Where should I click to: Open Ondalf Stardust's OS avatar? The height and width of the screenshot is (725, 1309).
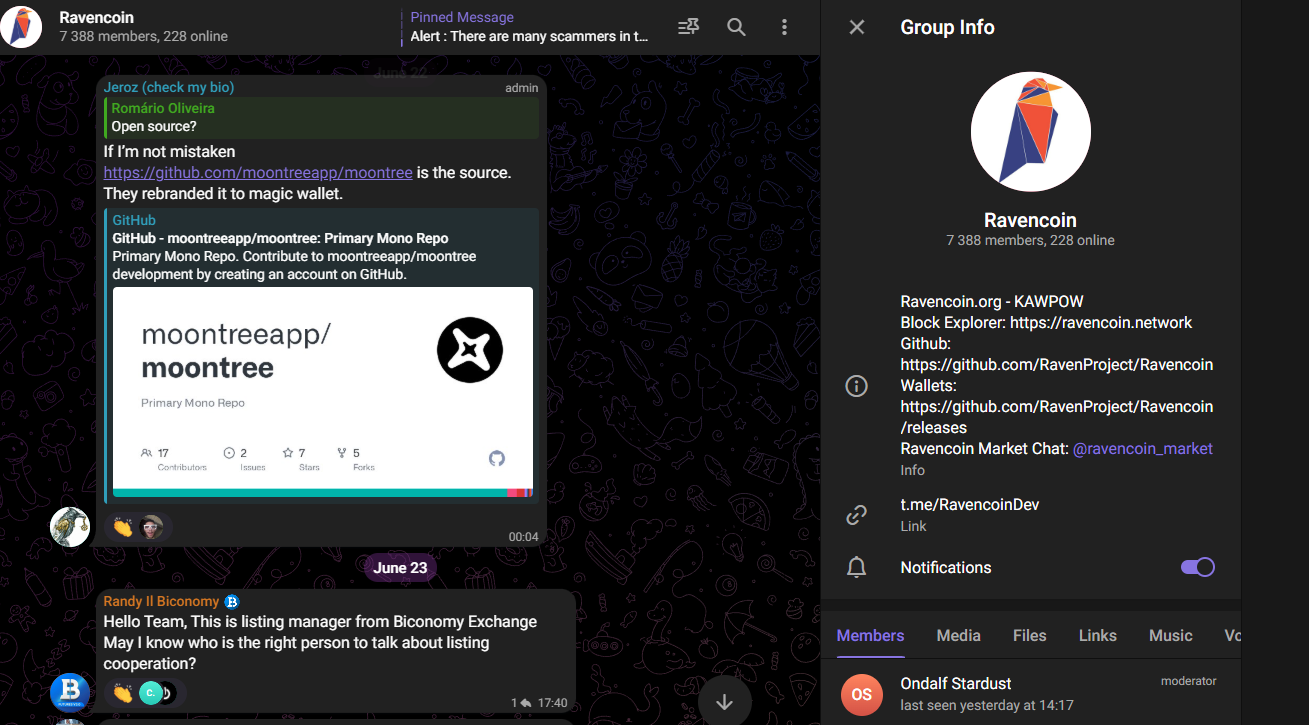[x=862, y=694]
